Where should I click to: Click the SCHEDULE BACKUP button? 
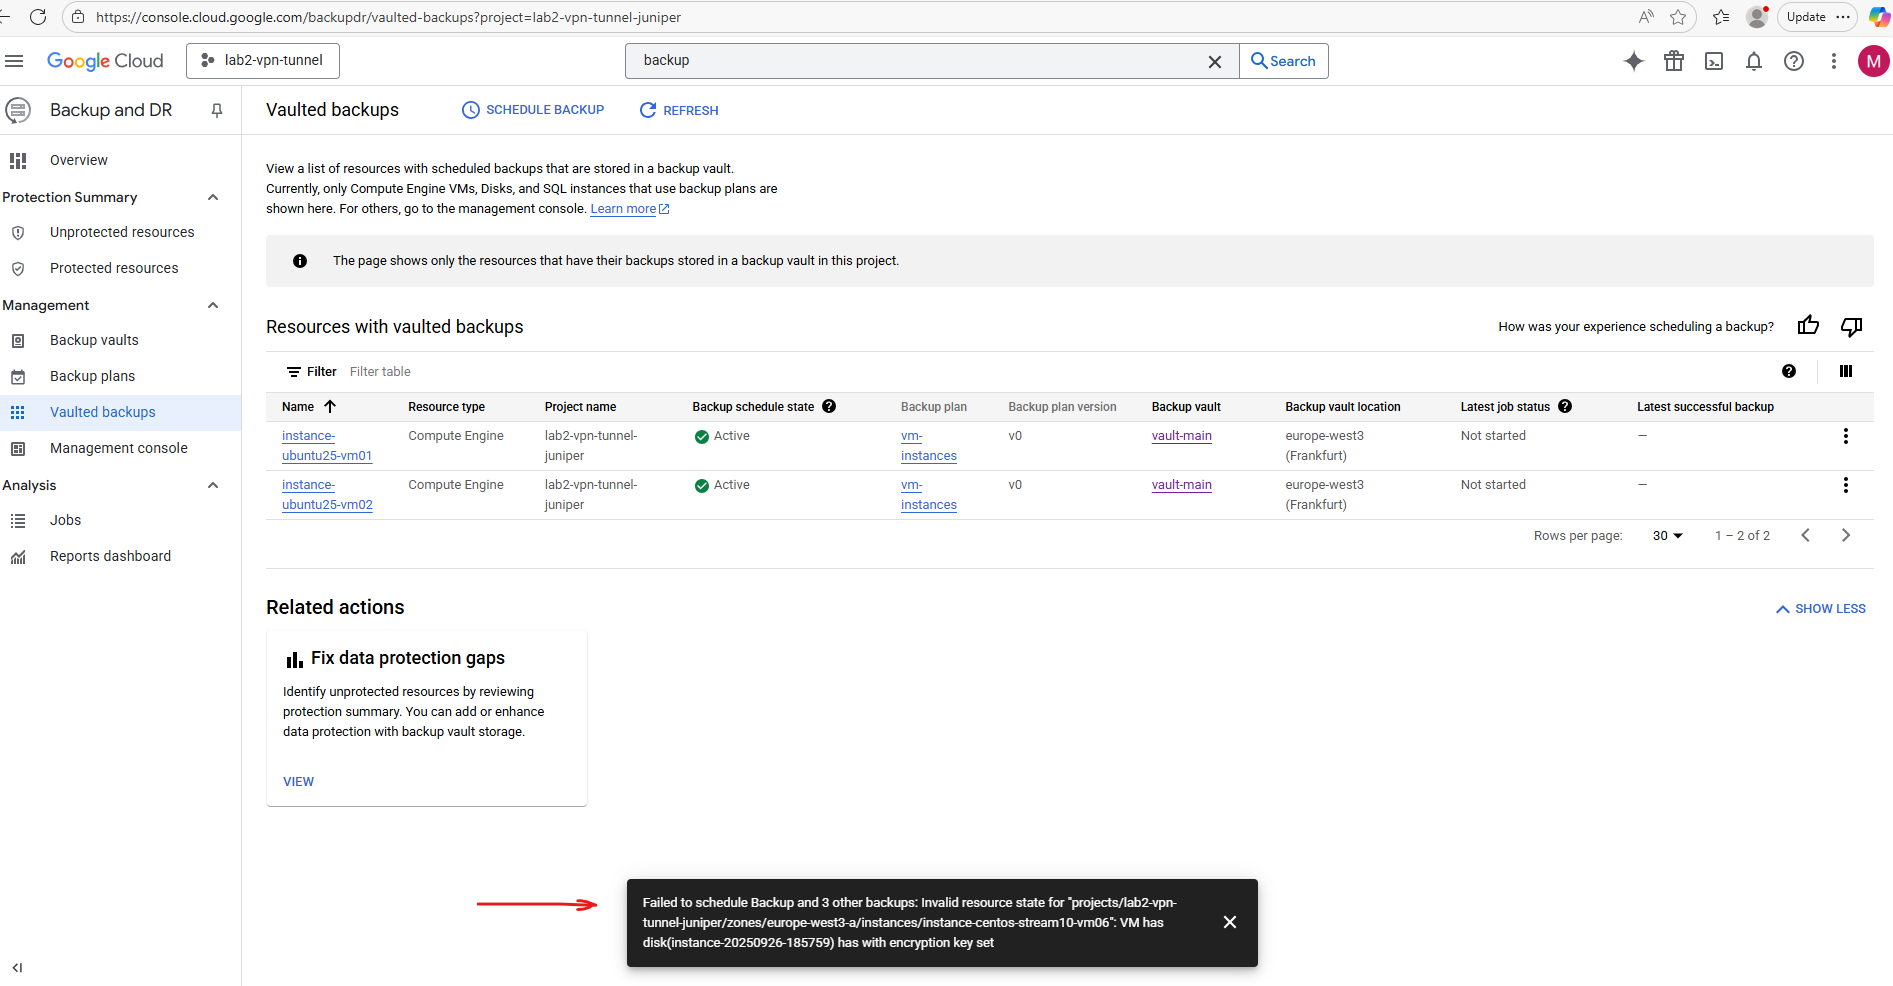(x=533, y=110)
